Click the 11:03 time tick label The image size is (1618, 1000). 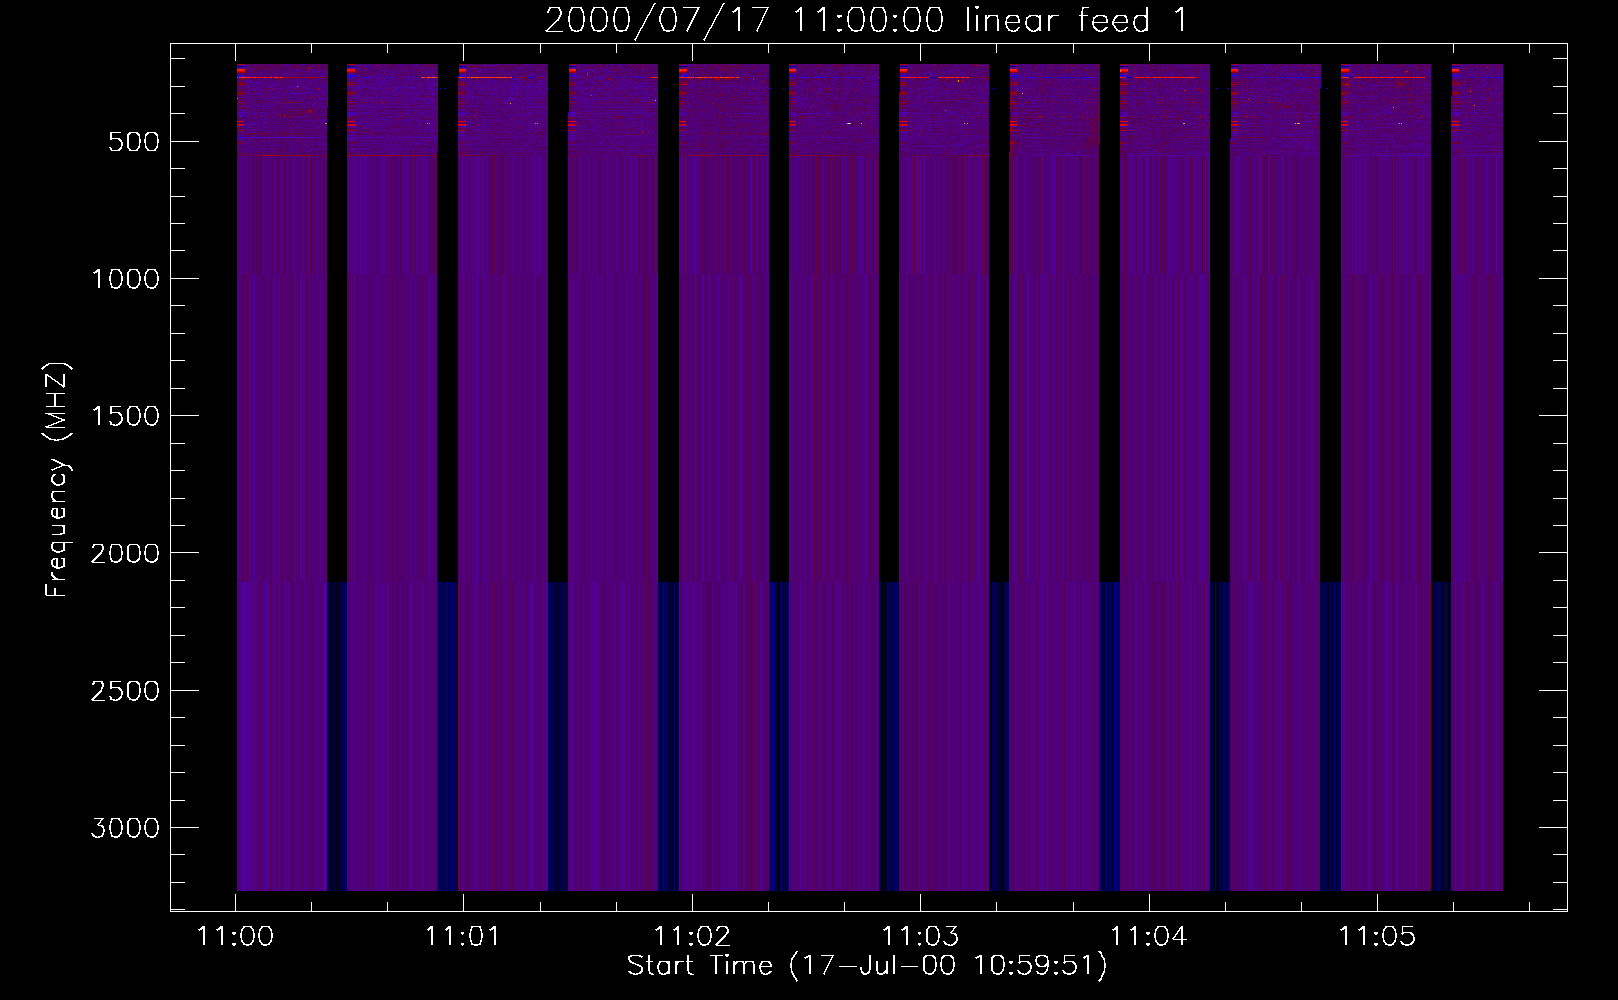point(920,936)
